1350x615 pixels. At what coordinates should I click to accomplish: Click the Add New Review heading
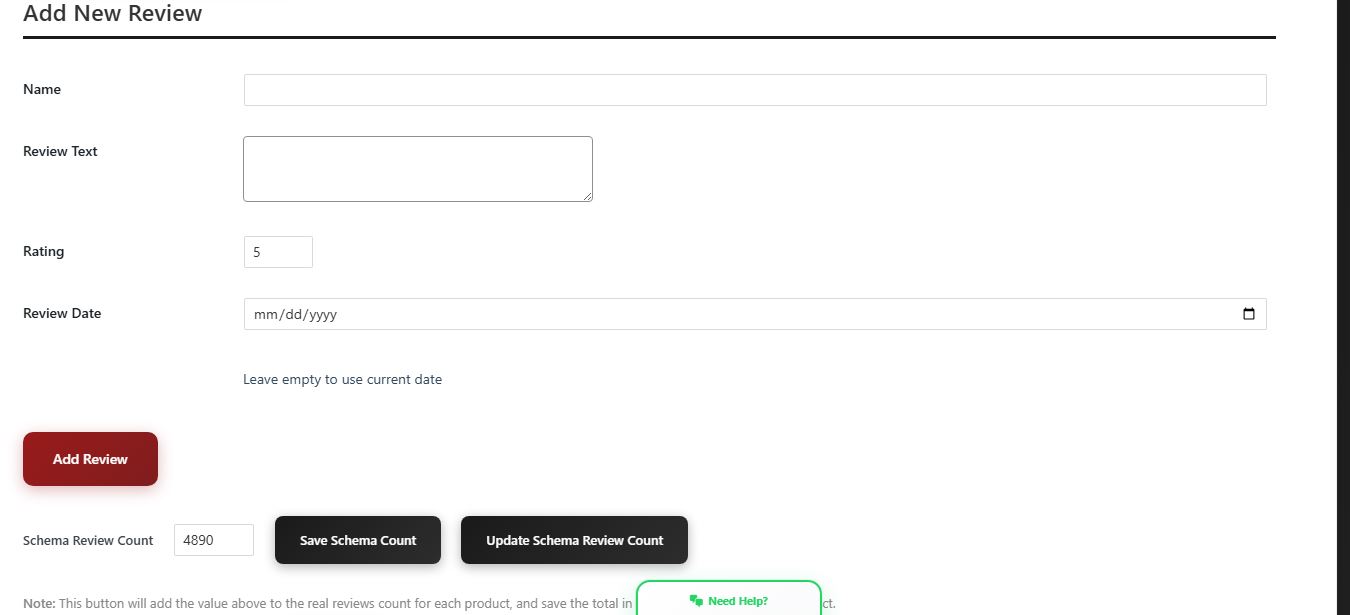[112, 13]
